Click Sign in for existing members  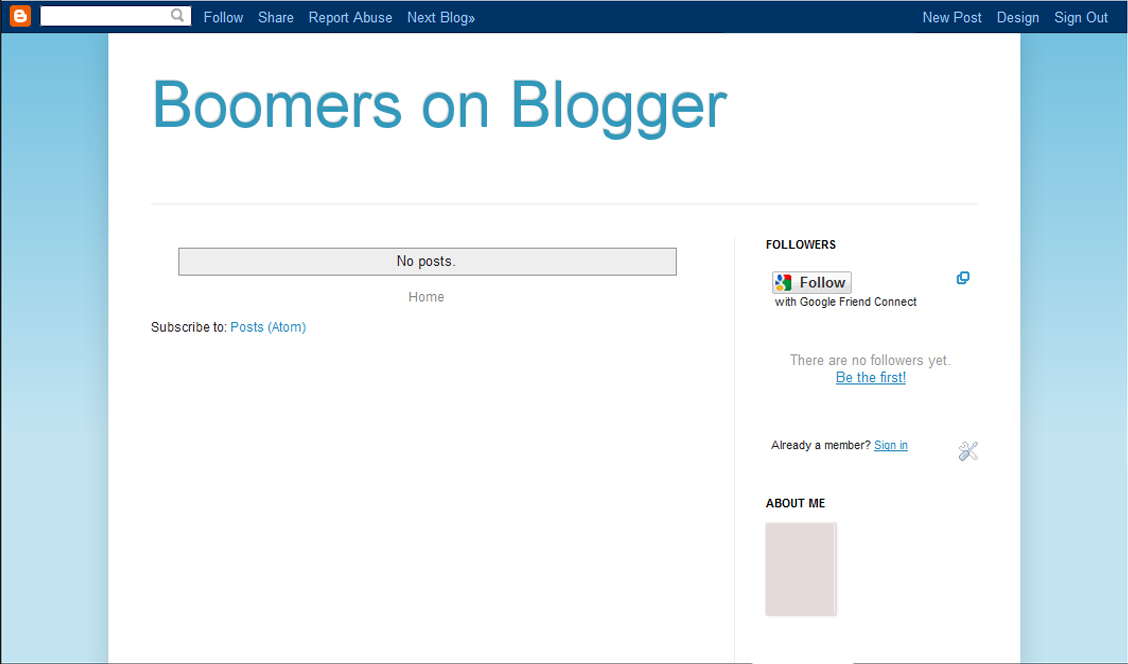click(890, 444)
